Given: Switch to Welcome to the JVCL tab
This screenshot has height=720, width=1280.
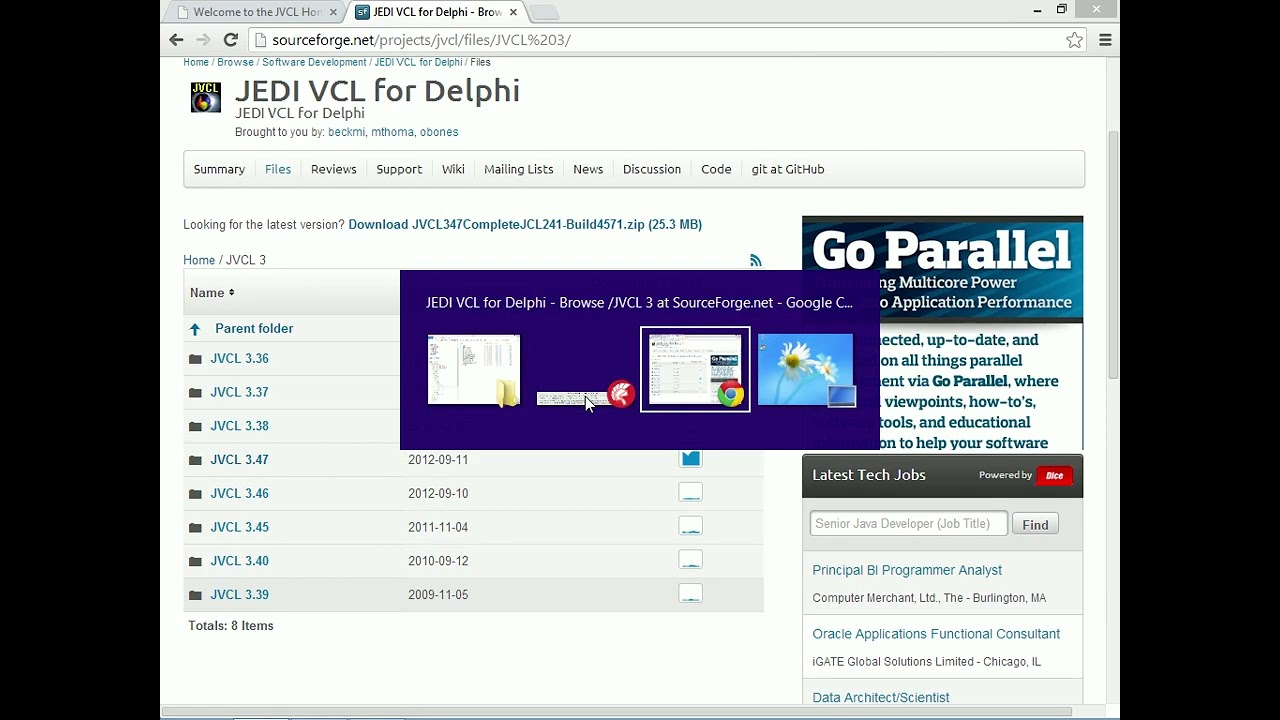Looking at the screenshot, I should pos(257,12).
